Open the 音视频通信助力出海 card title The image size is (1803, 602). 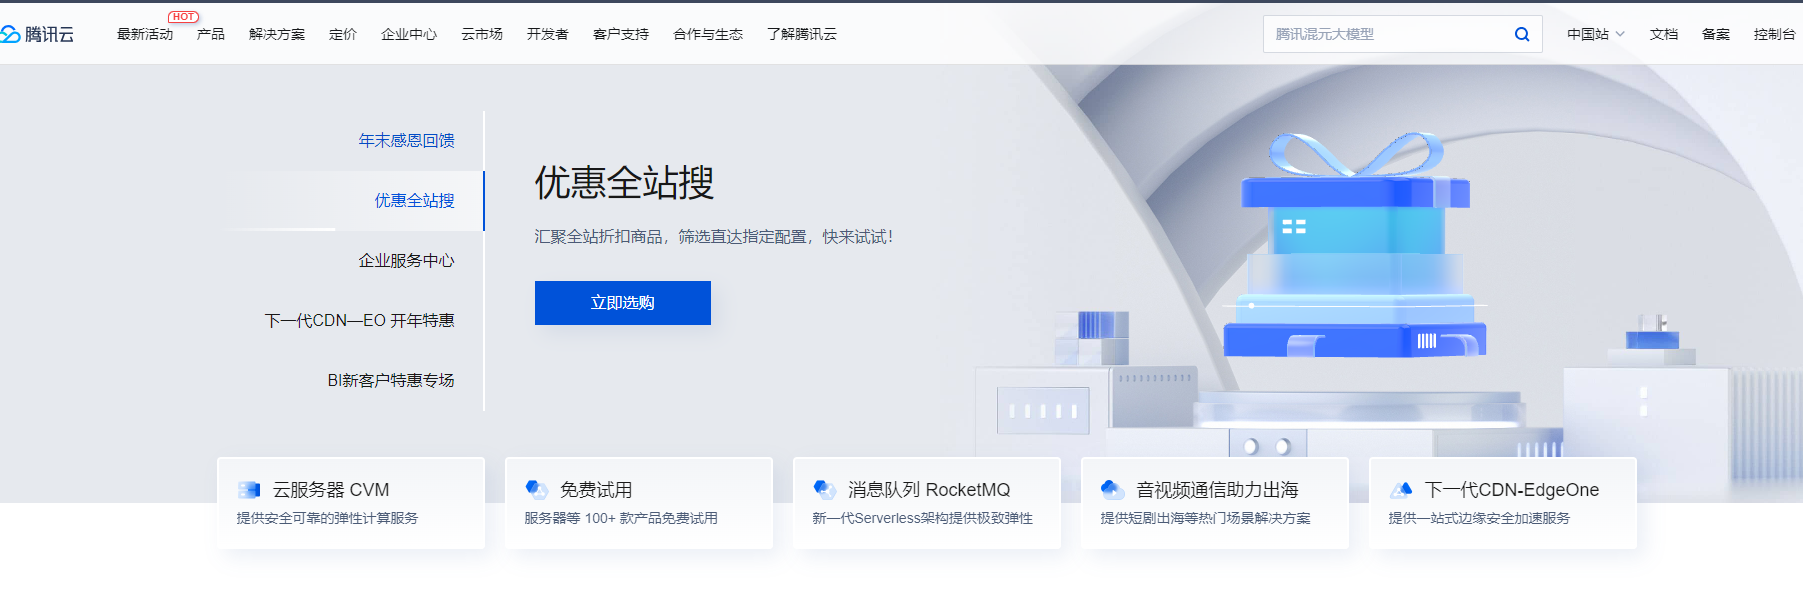(1217, 490)
